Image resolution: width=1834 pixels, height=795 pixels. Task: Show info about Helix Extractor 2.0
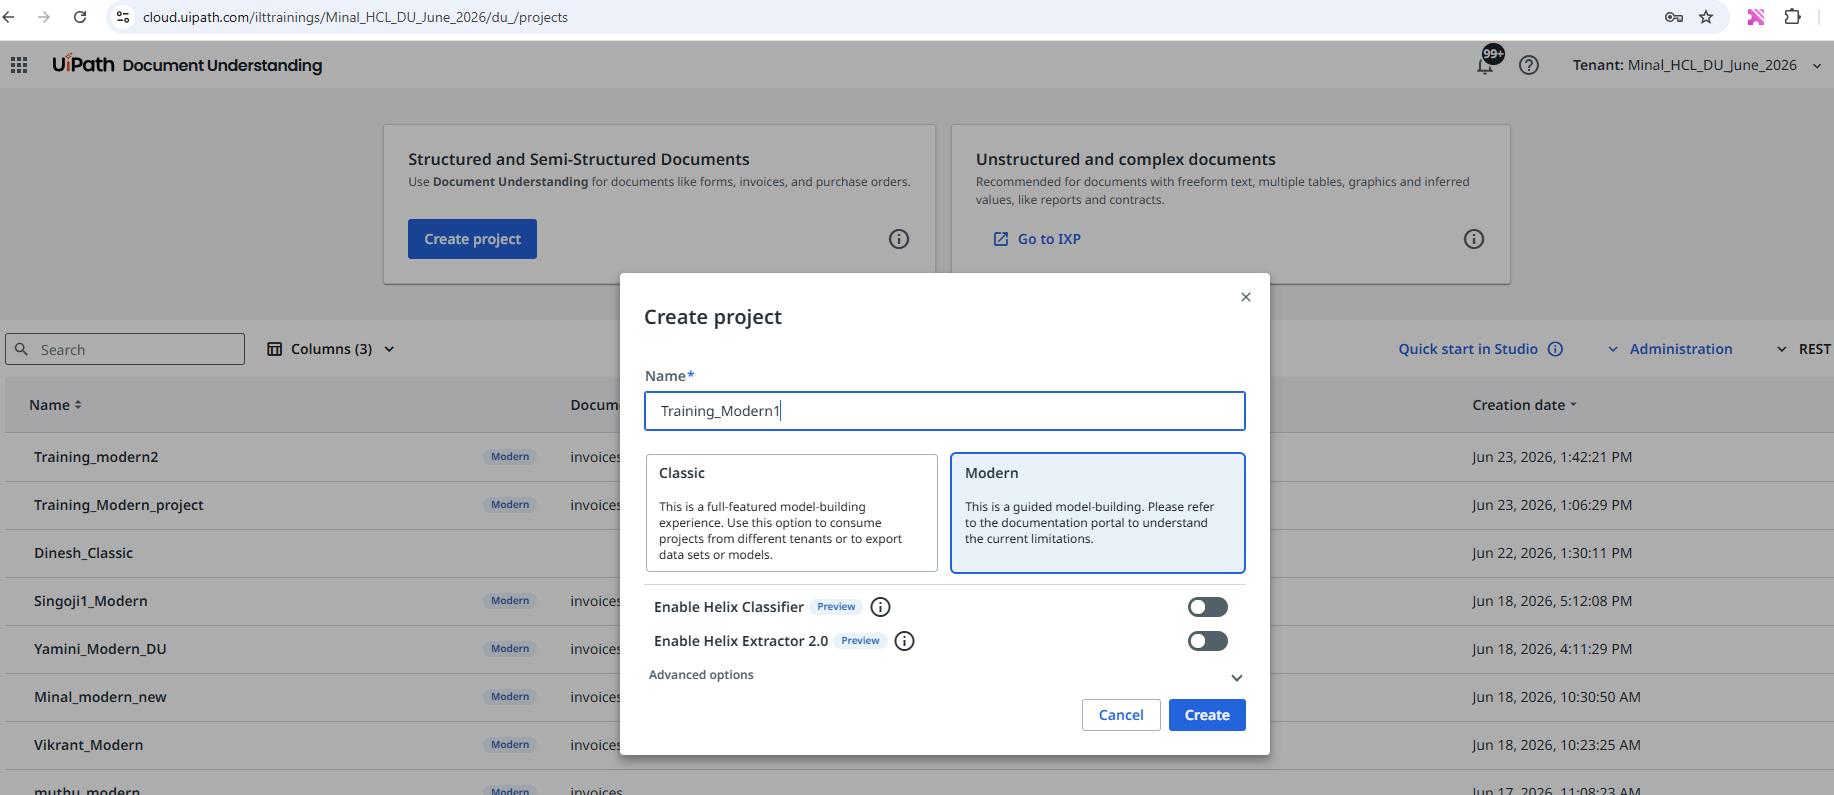click(x=904, y=641)
